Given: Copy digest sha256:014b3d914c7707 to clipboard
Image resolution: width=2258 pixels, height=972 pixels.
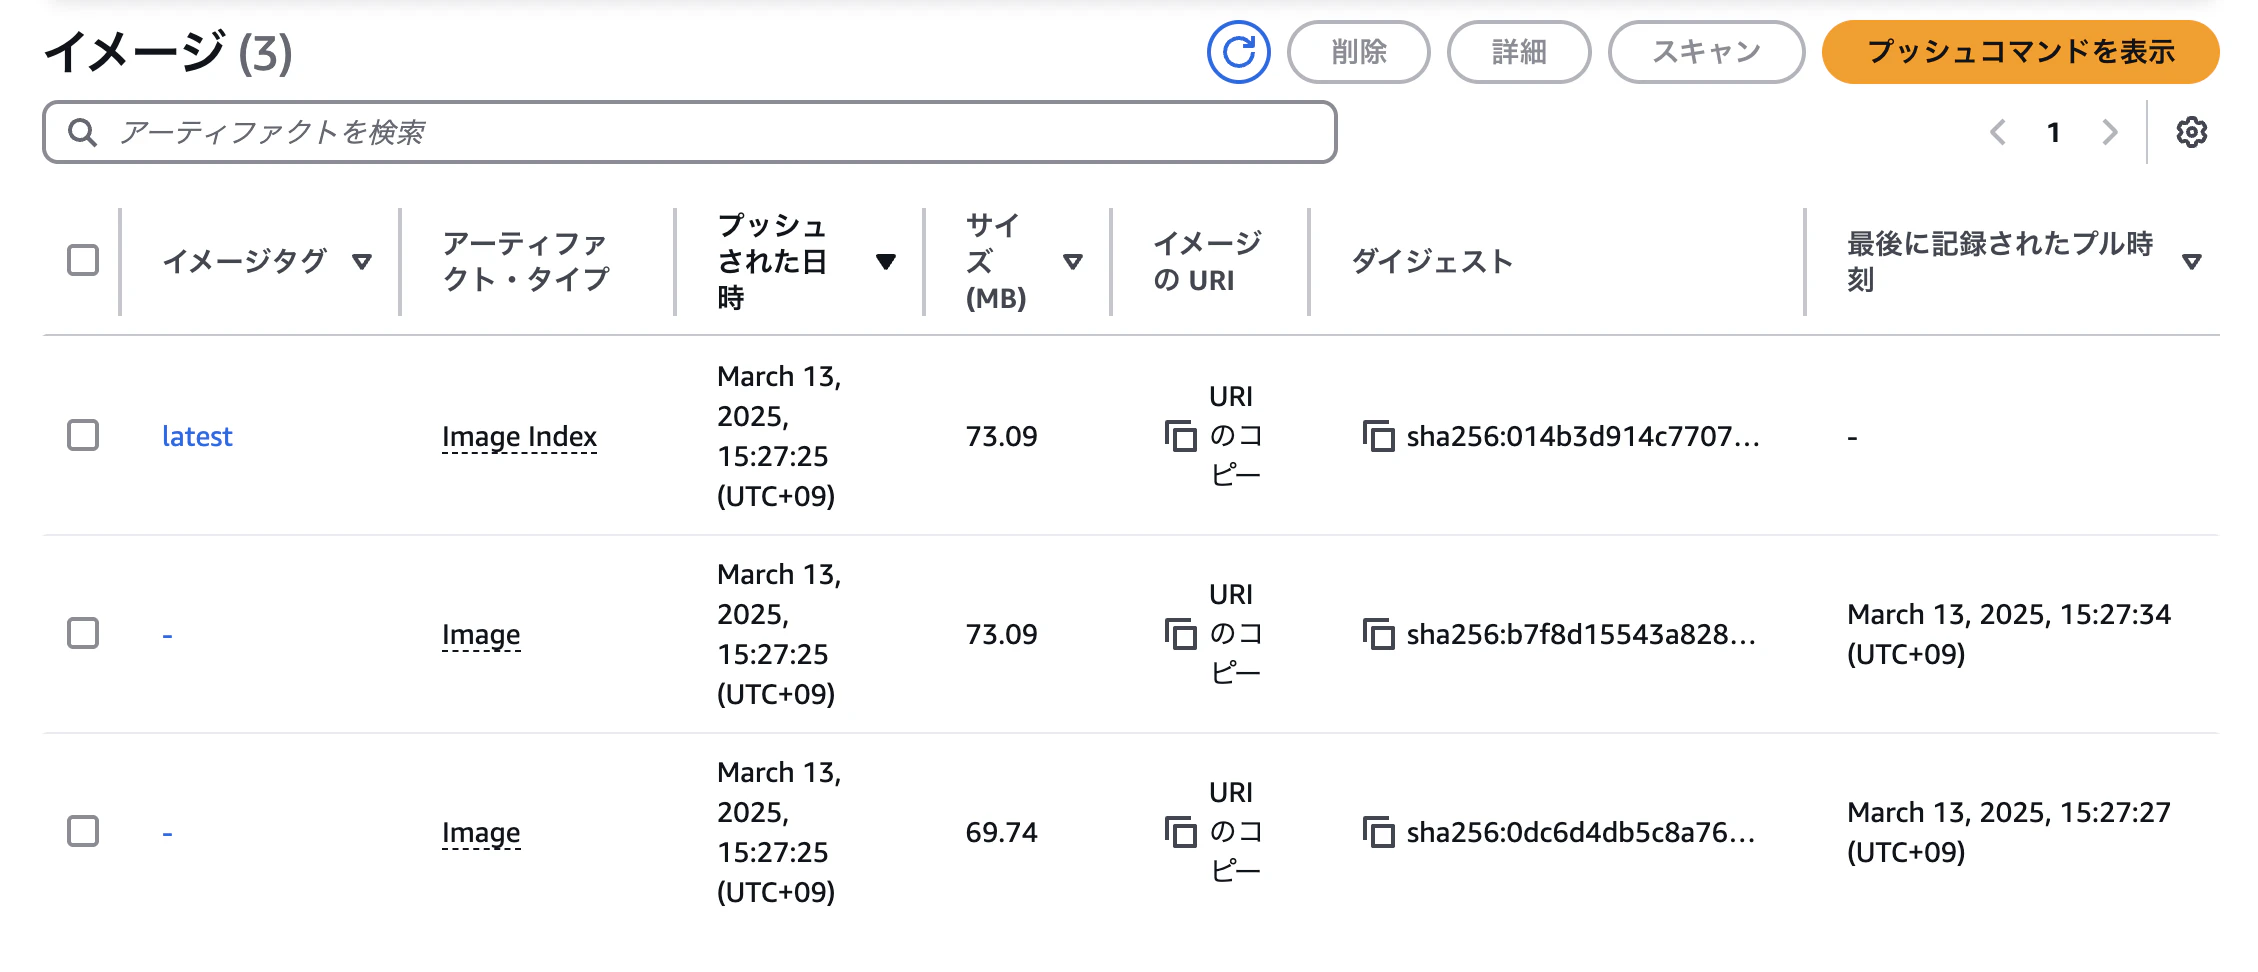Looking at the screenshot, I should point(1381,437).
